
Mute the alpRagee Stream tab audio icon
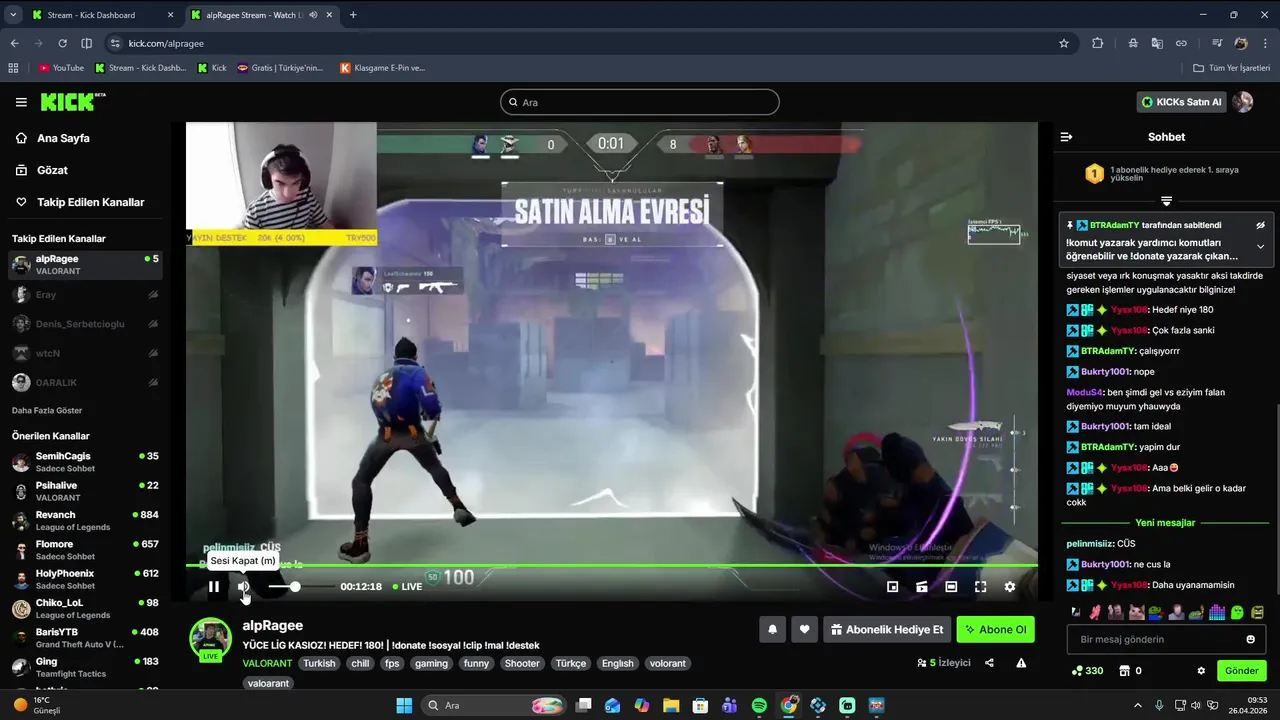(314, 15)
